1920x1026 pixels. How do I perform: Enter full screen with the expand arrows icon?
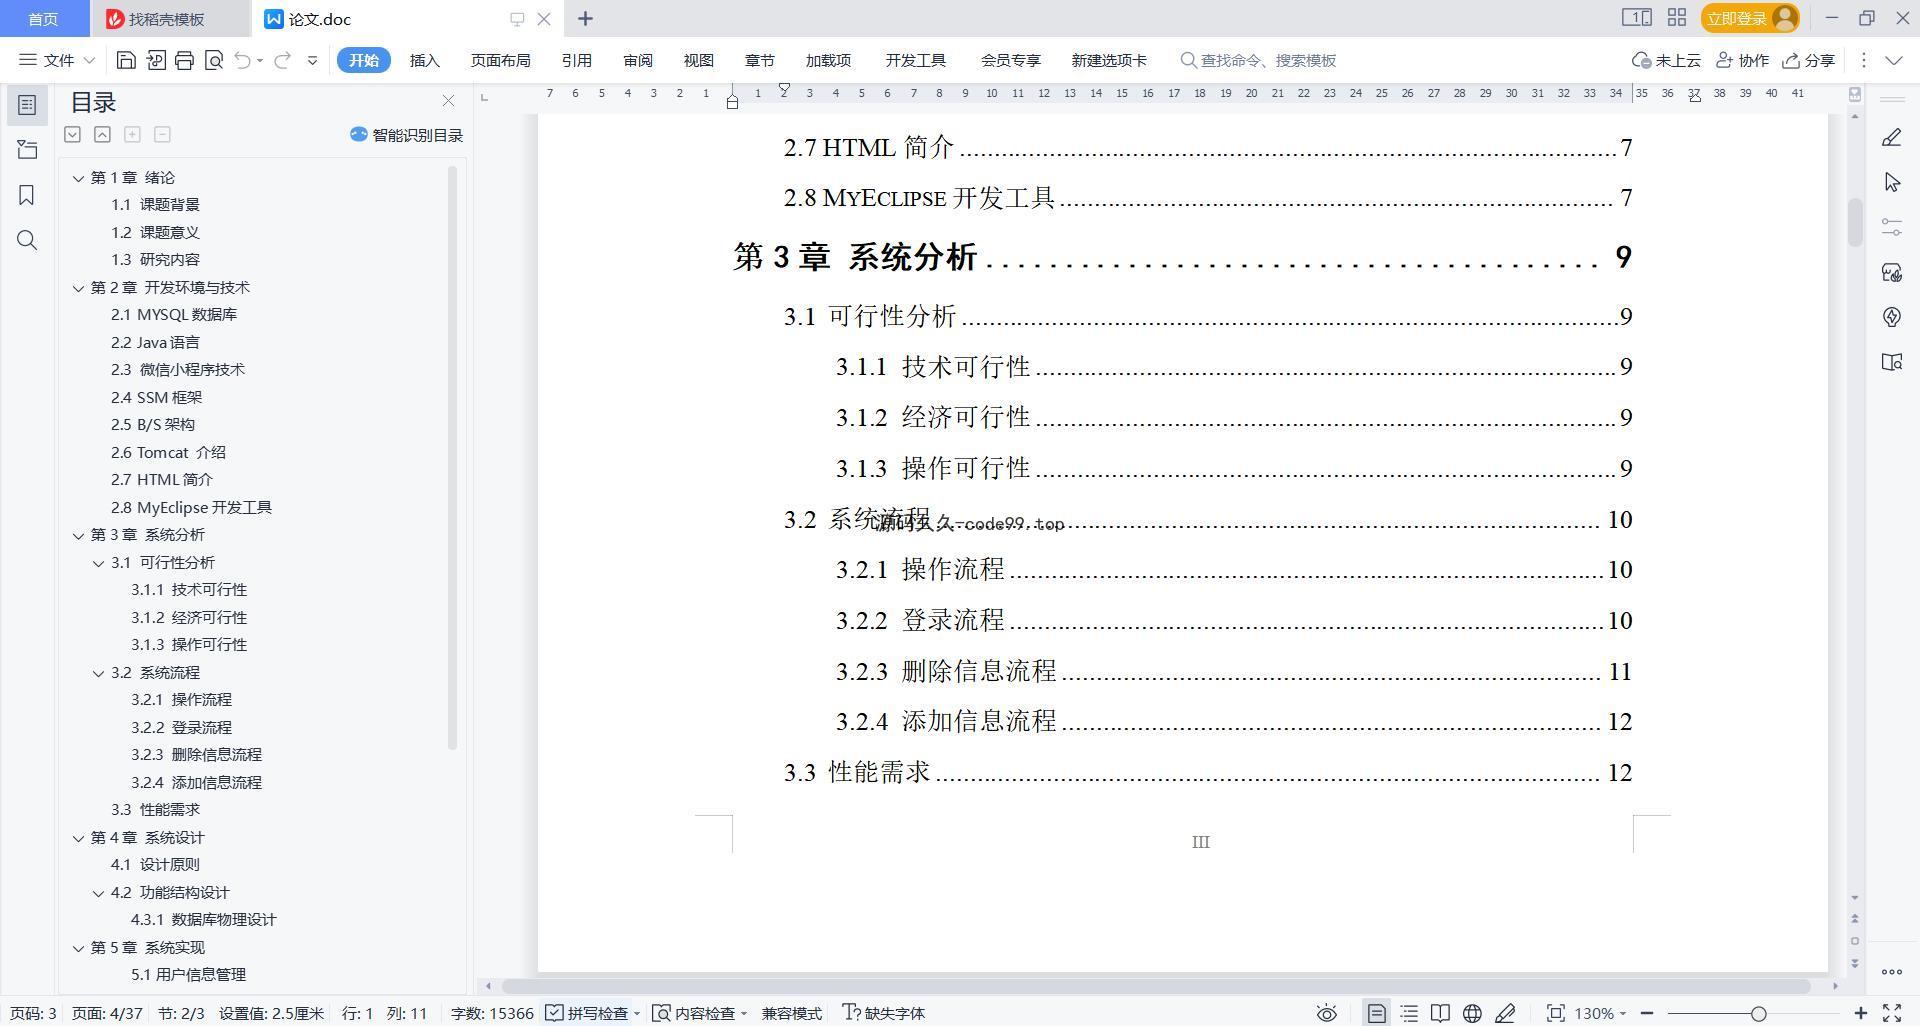[1892, 1013]
